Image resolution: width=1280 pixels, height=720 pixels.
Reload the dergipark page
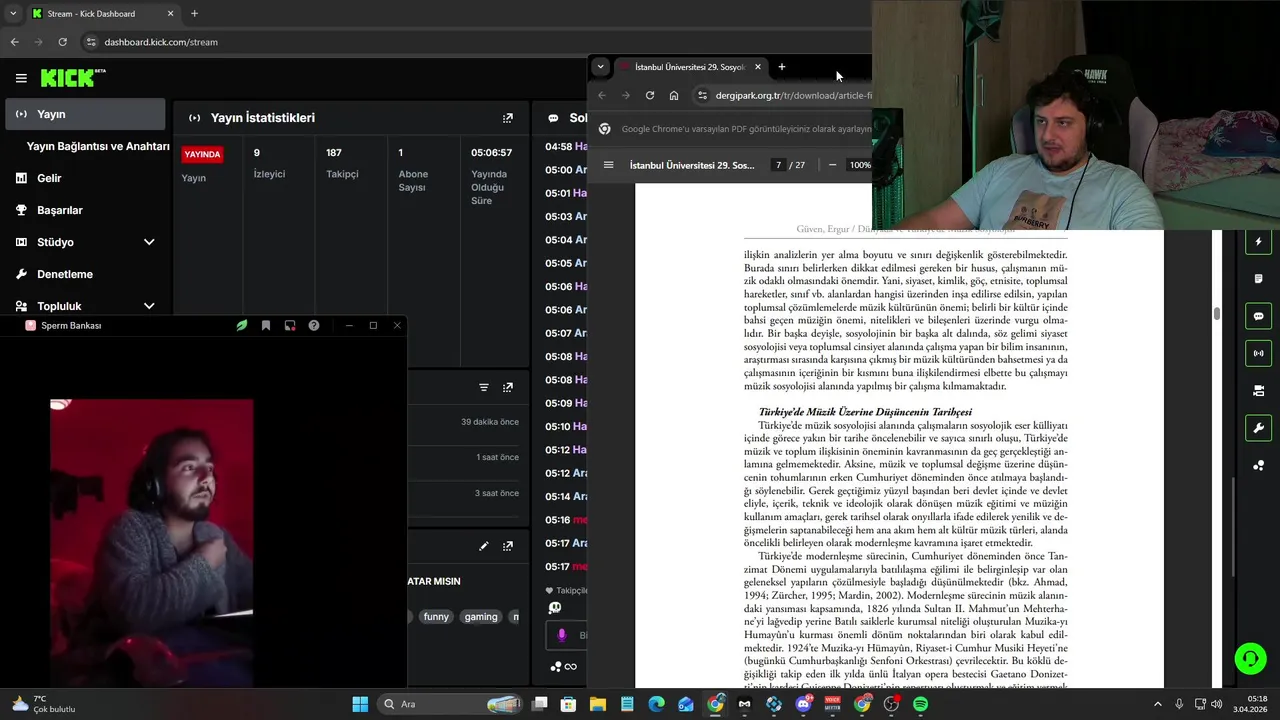[x=650, y=96]
